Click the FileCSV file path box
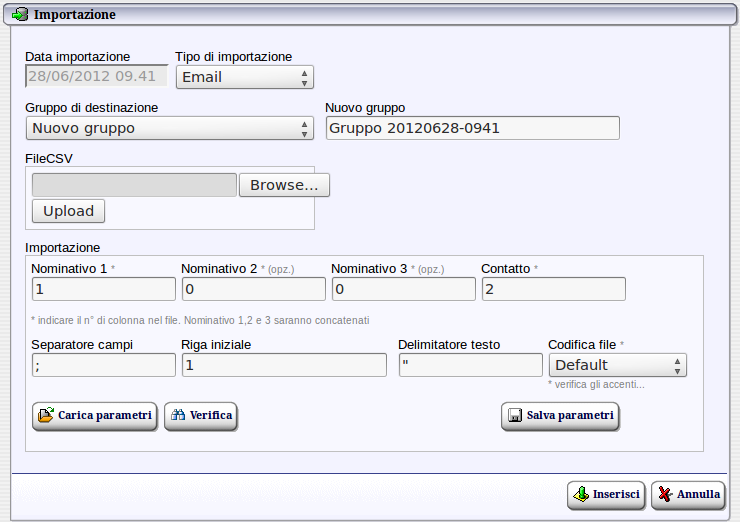 [134, 185]
